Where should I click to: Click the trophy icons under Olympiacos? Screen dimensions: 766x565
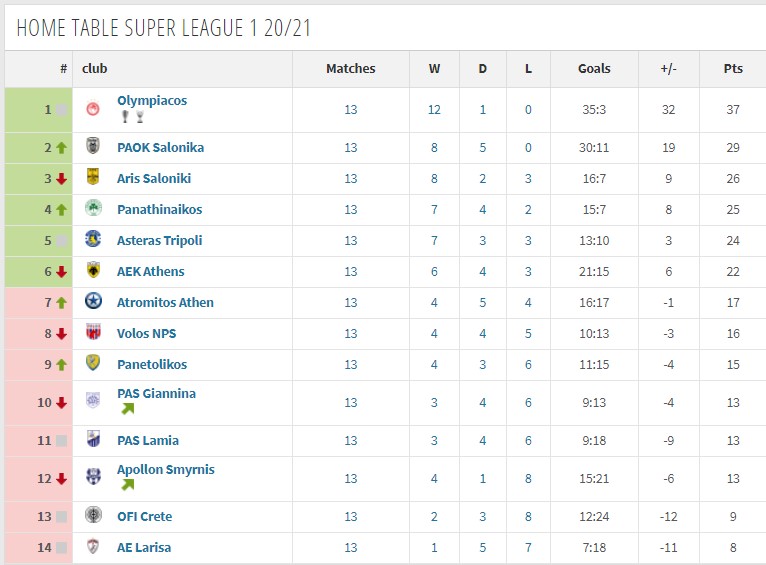pos(132,117)
